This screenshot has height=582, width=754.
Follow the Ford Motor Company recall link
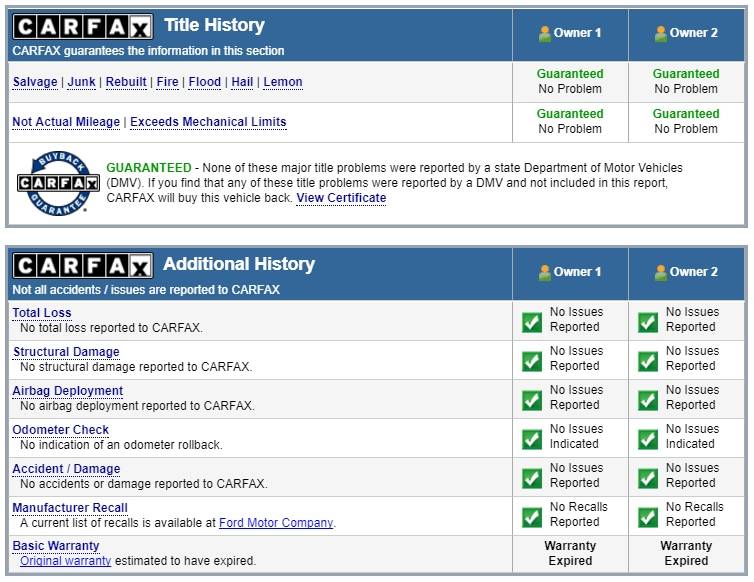click(276, 523)
